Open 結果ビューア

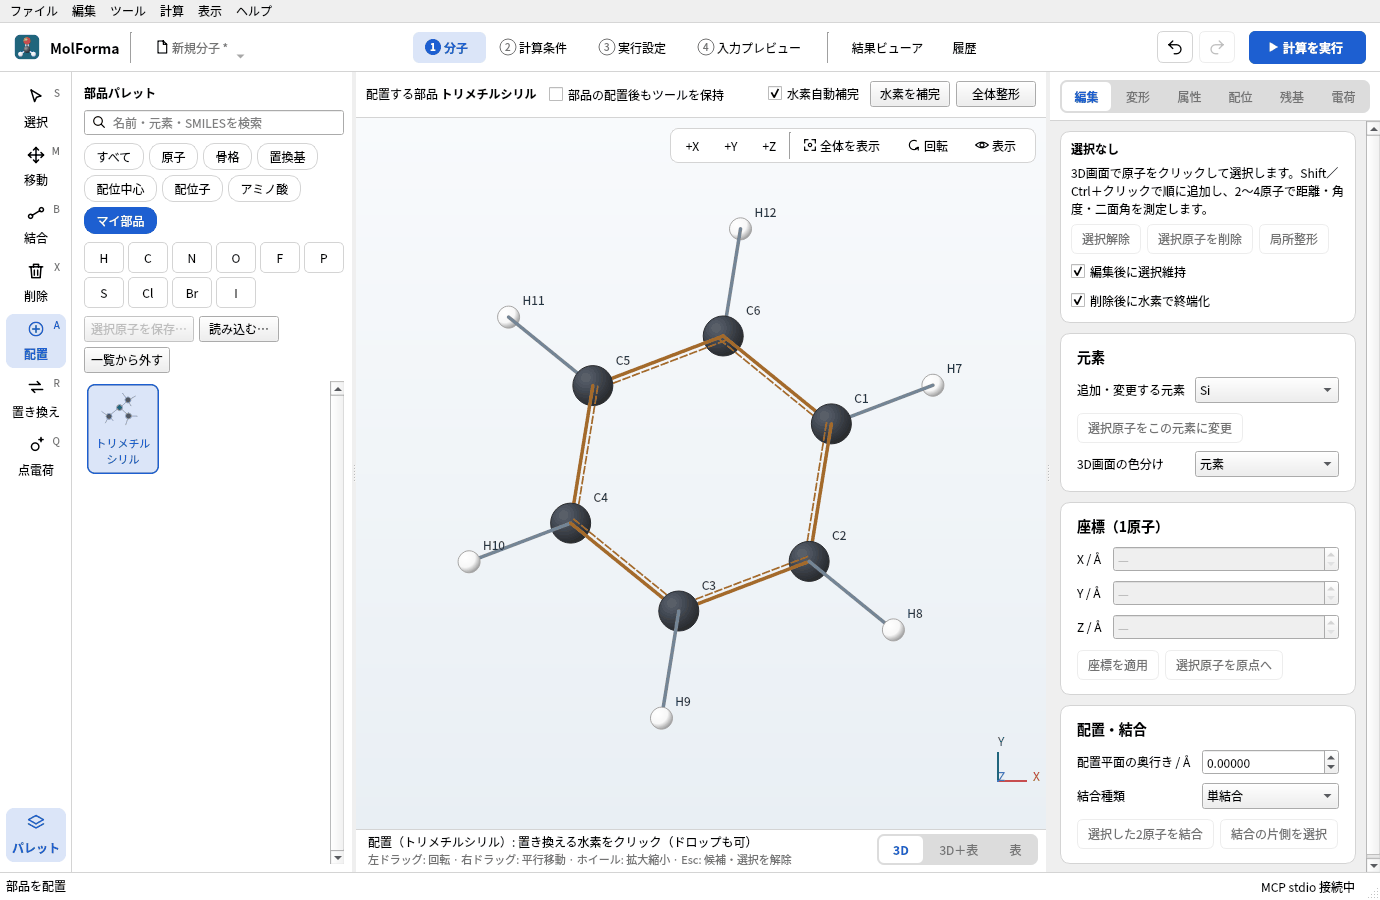coord(887,47)
